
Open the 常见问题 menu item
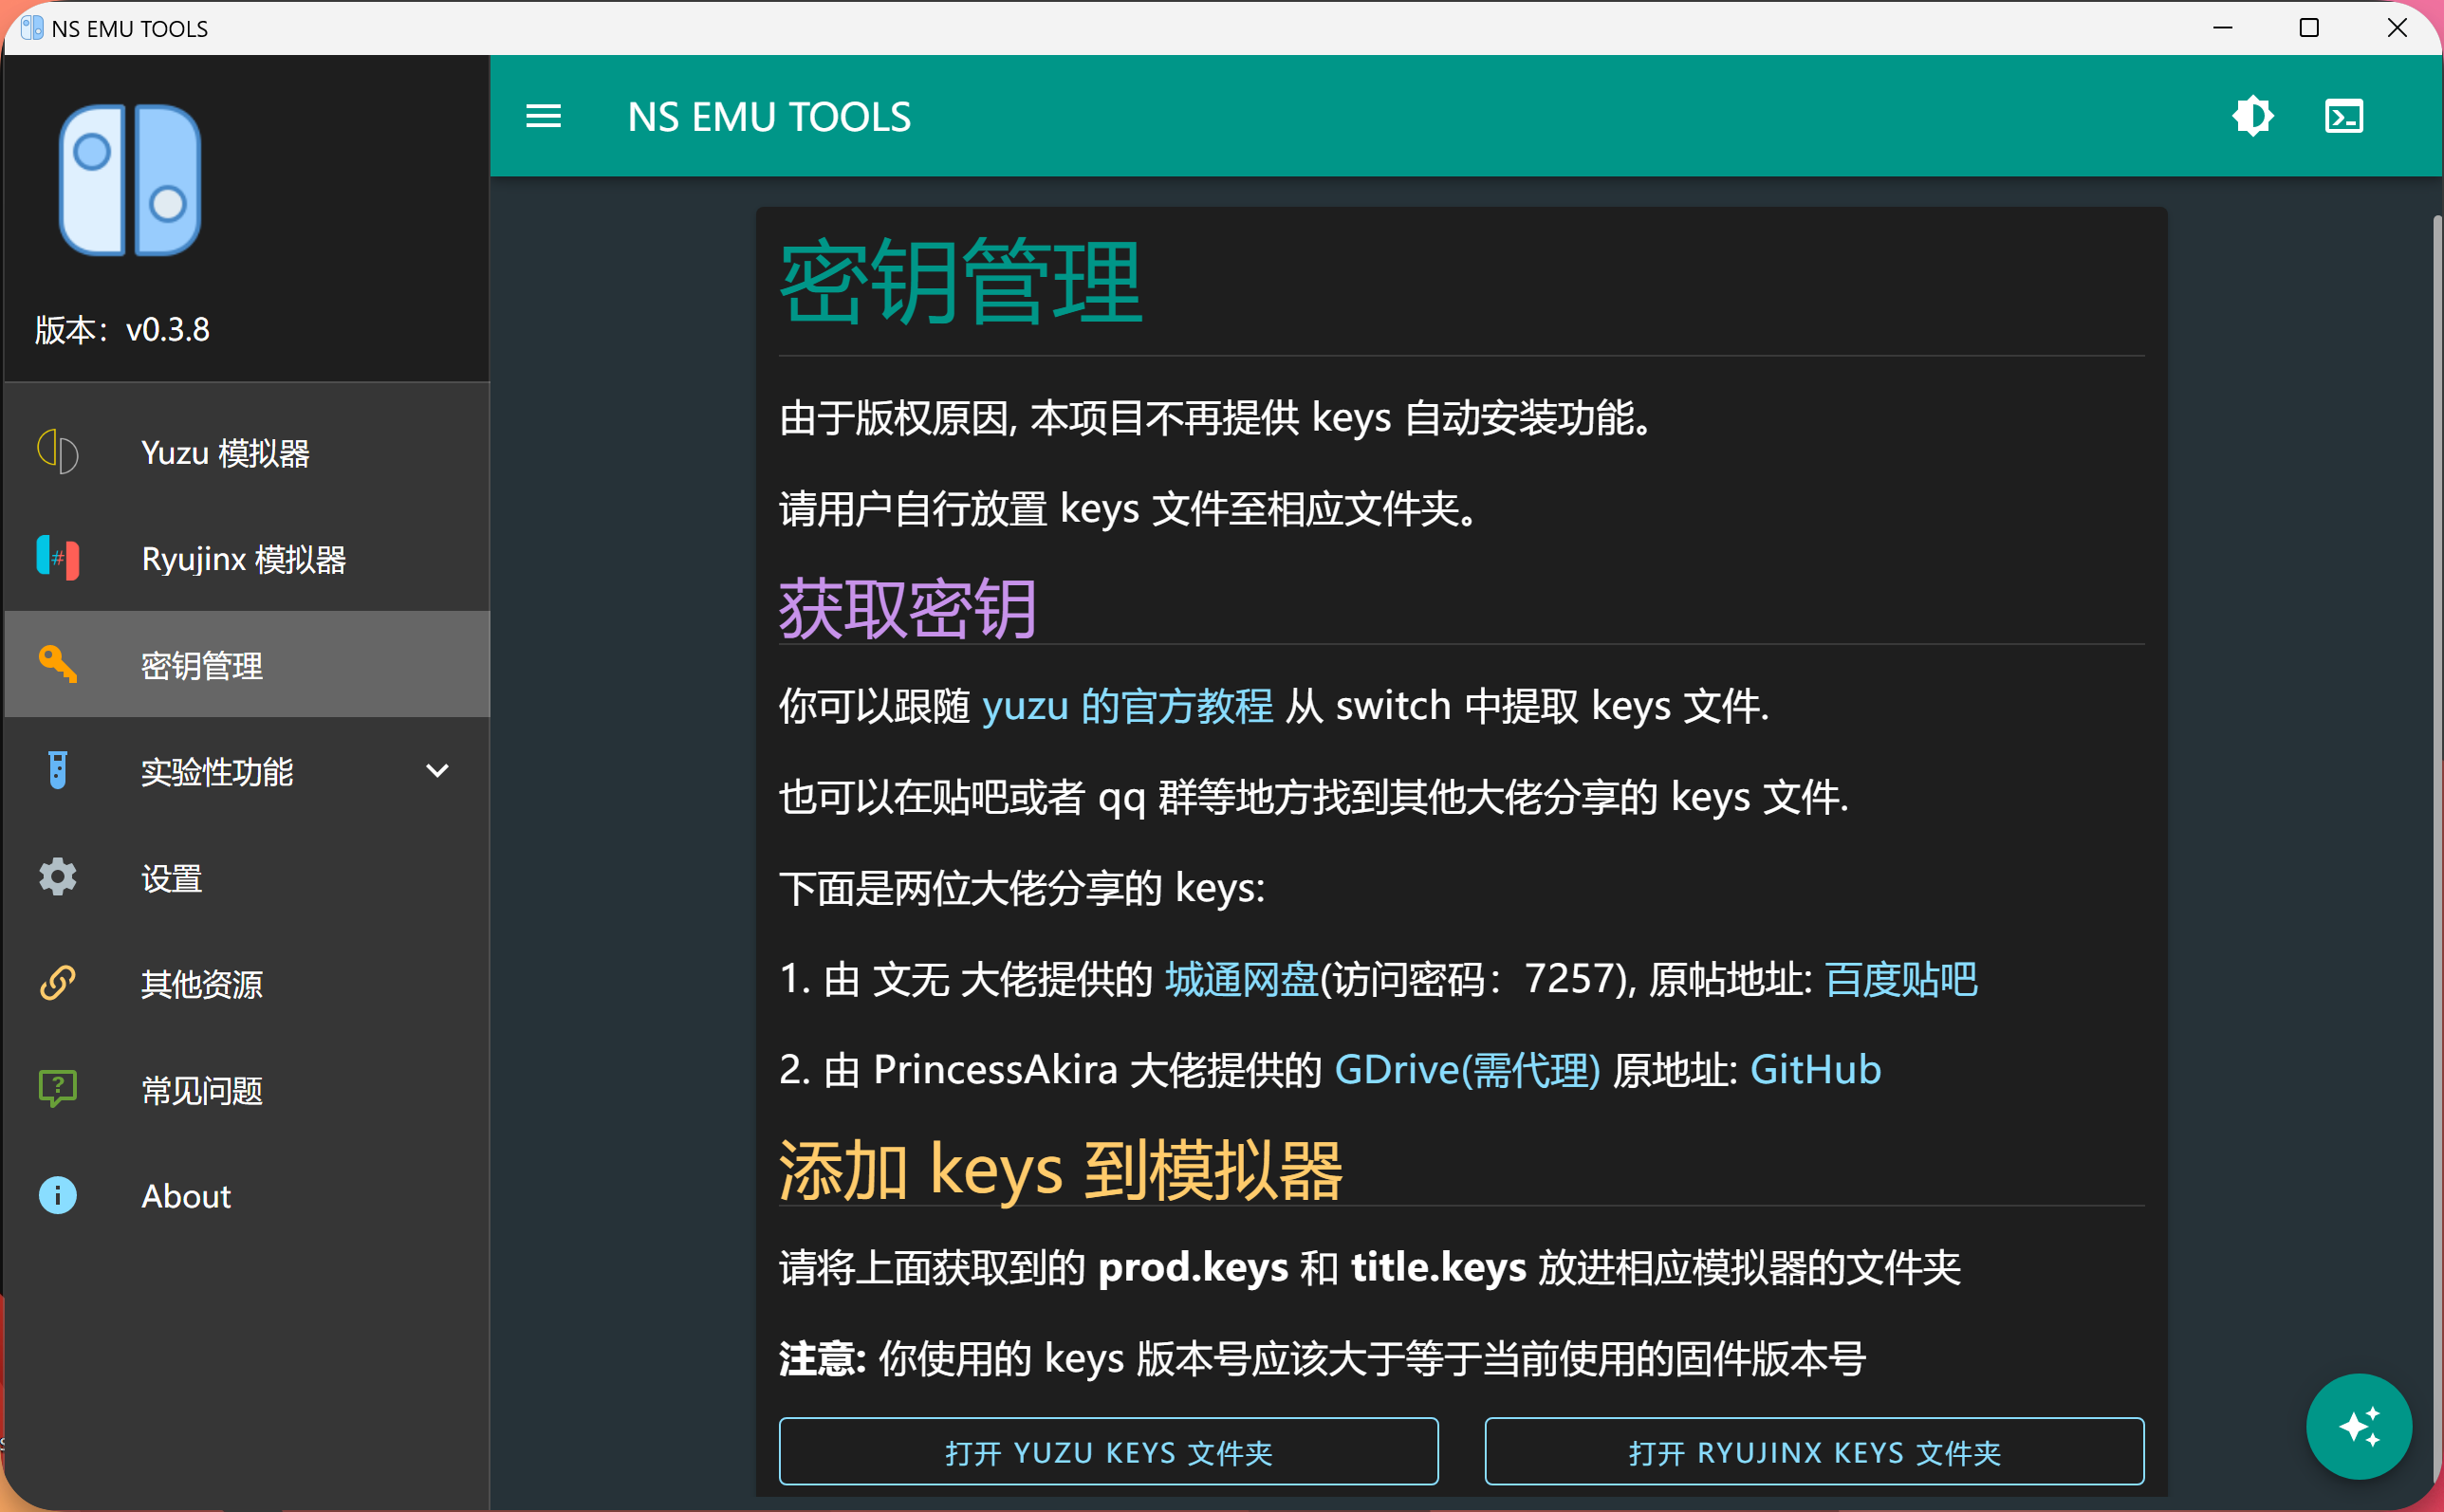pyautogui.click(x=202, y=1090)
